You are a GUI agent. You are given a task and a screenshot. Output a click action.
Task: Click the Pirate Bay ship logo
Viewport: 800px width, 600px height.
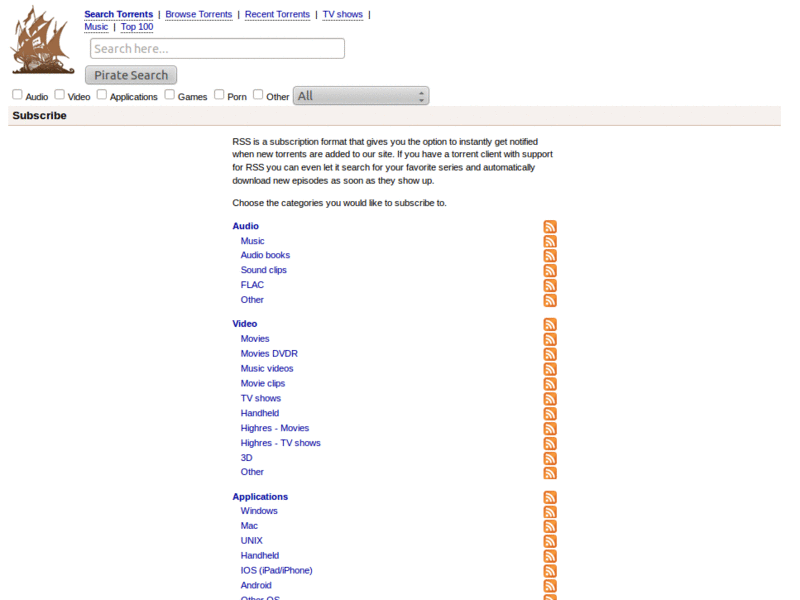(x=42, y=40)
